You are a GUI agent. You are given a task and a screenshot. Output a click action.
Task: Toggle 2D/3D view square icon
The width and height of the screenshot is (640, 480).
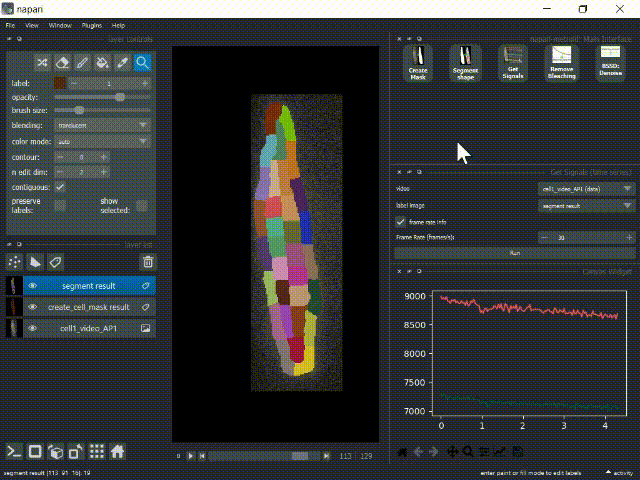pos(35,451)
